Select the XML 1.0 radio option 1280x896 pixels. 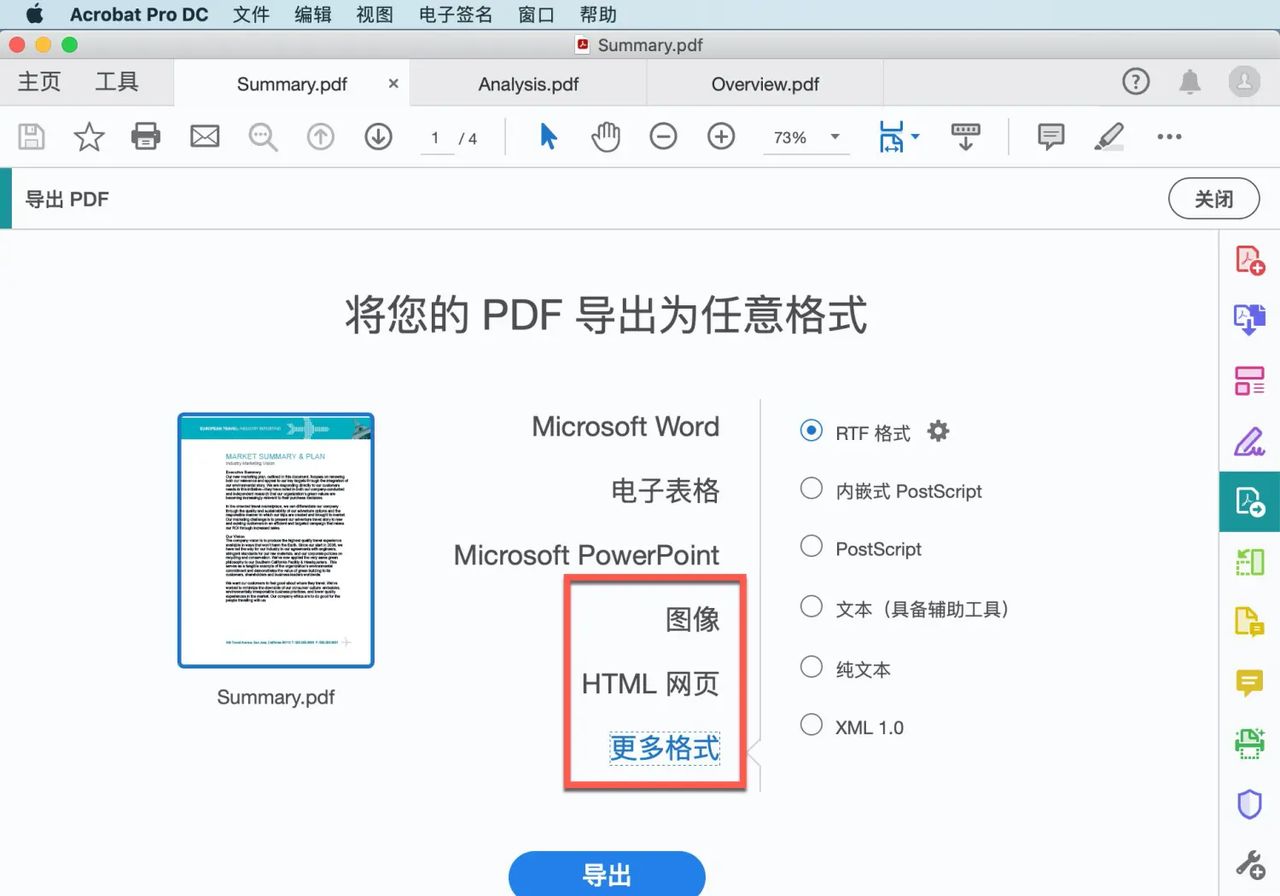811,725
